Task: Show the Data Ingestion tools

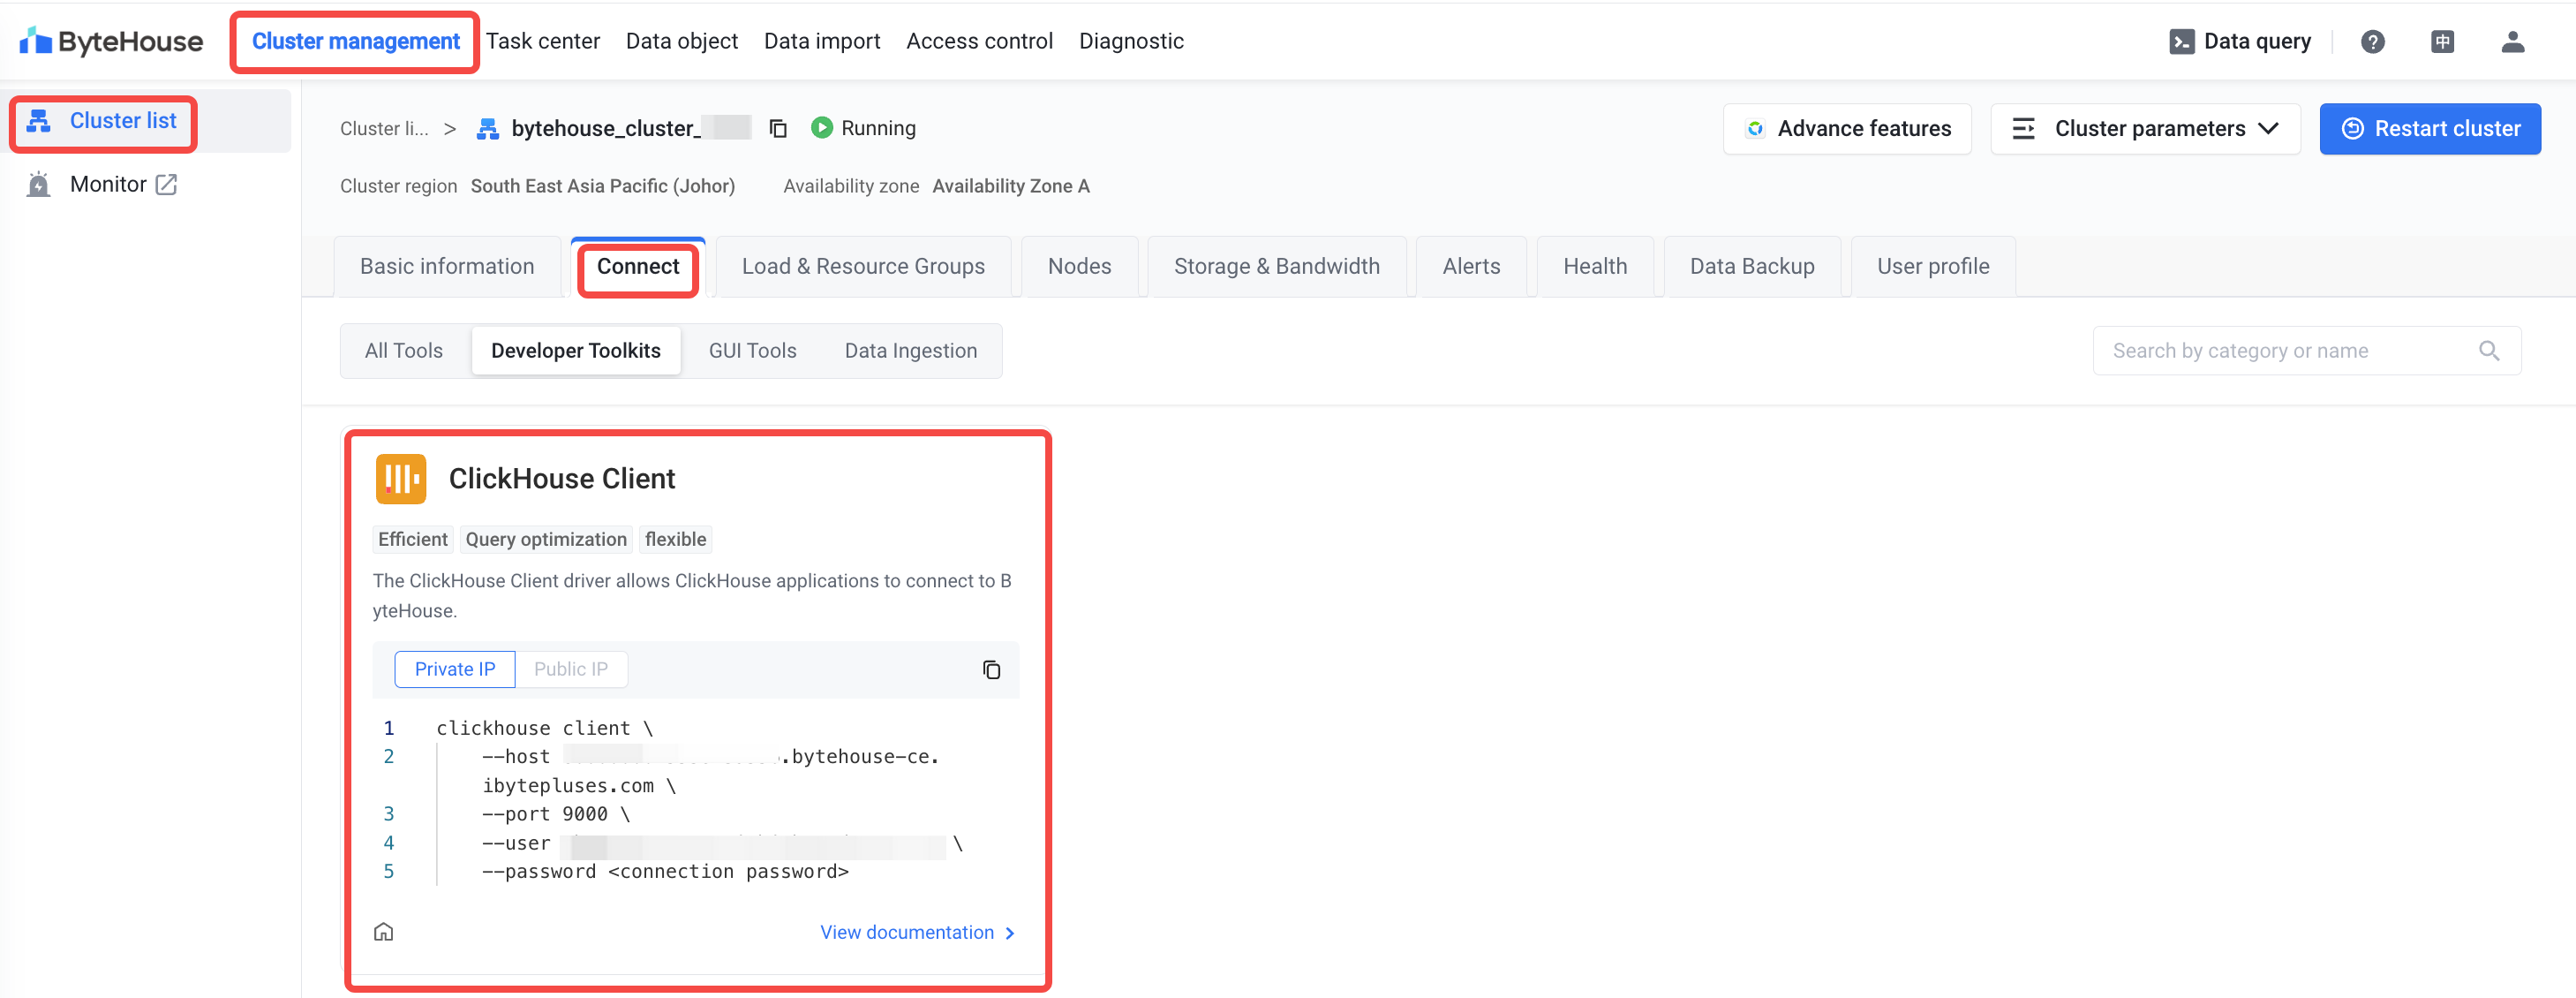Action: point(910,351)
